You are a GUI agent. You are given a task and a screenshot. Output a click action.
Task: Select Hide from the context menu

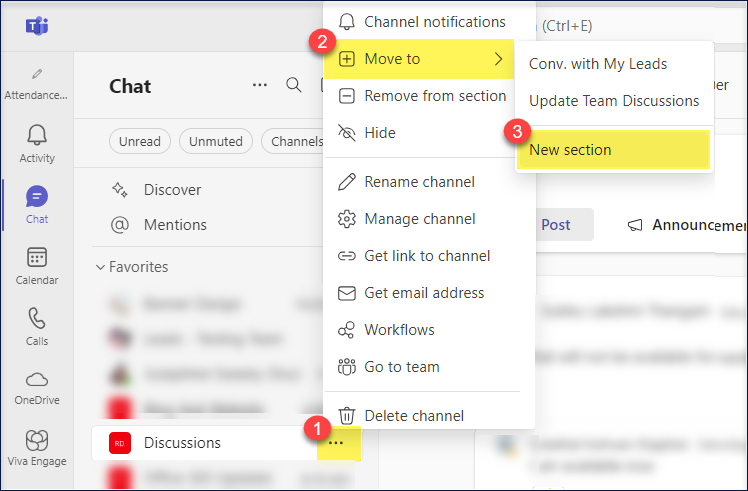[380, 133]
